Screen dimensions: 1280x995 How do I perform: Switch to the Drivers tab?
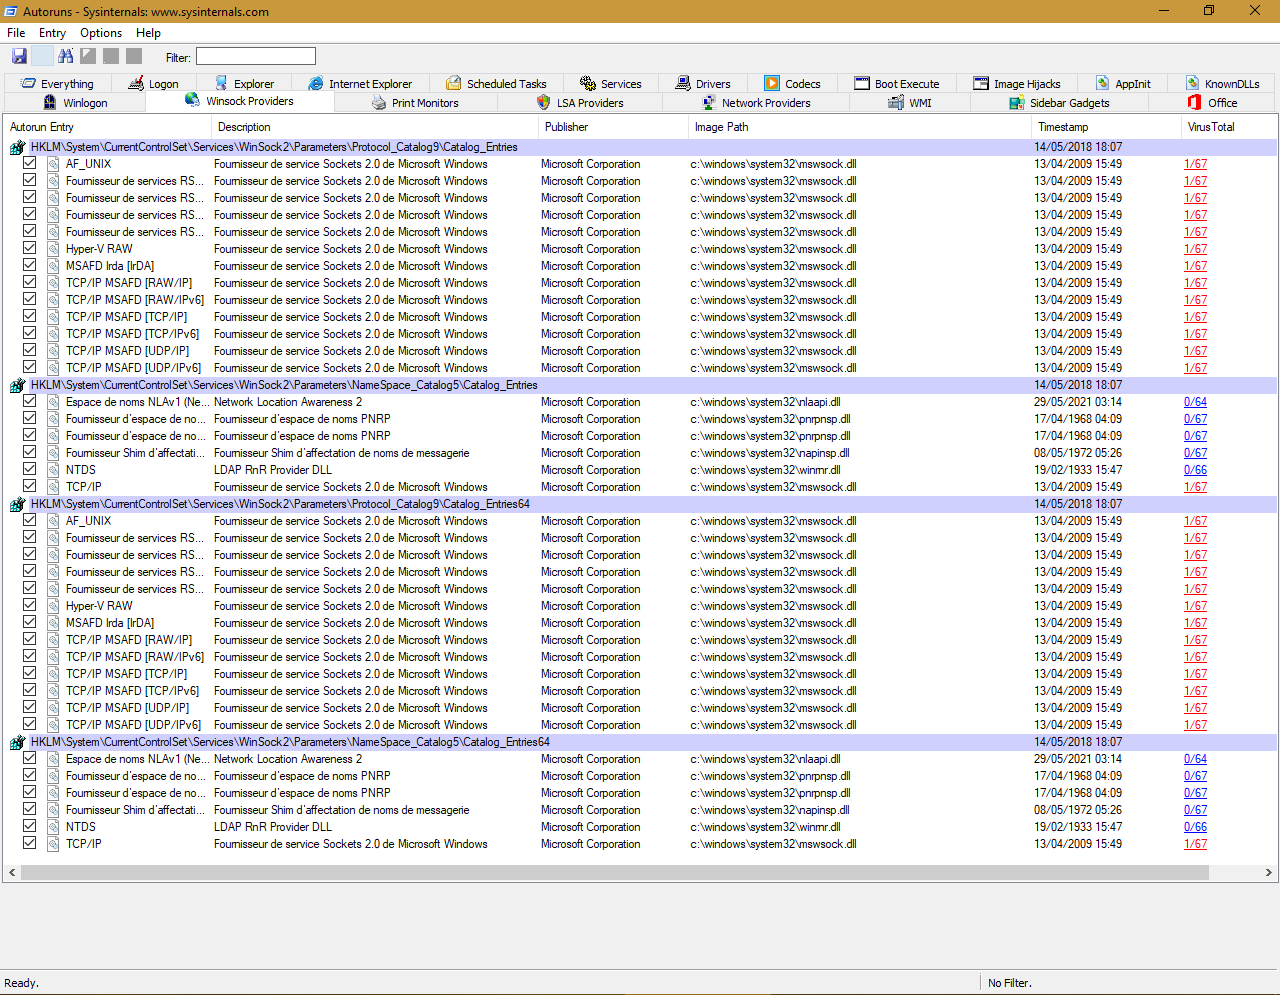703,84
